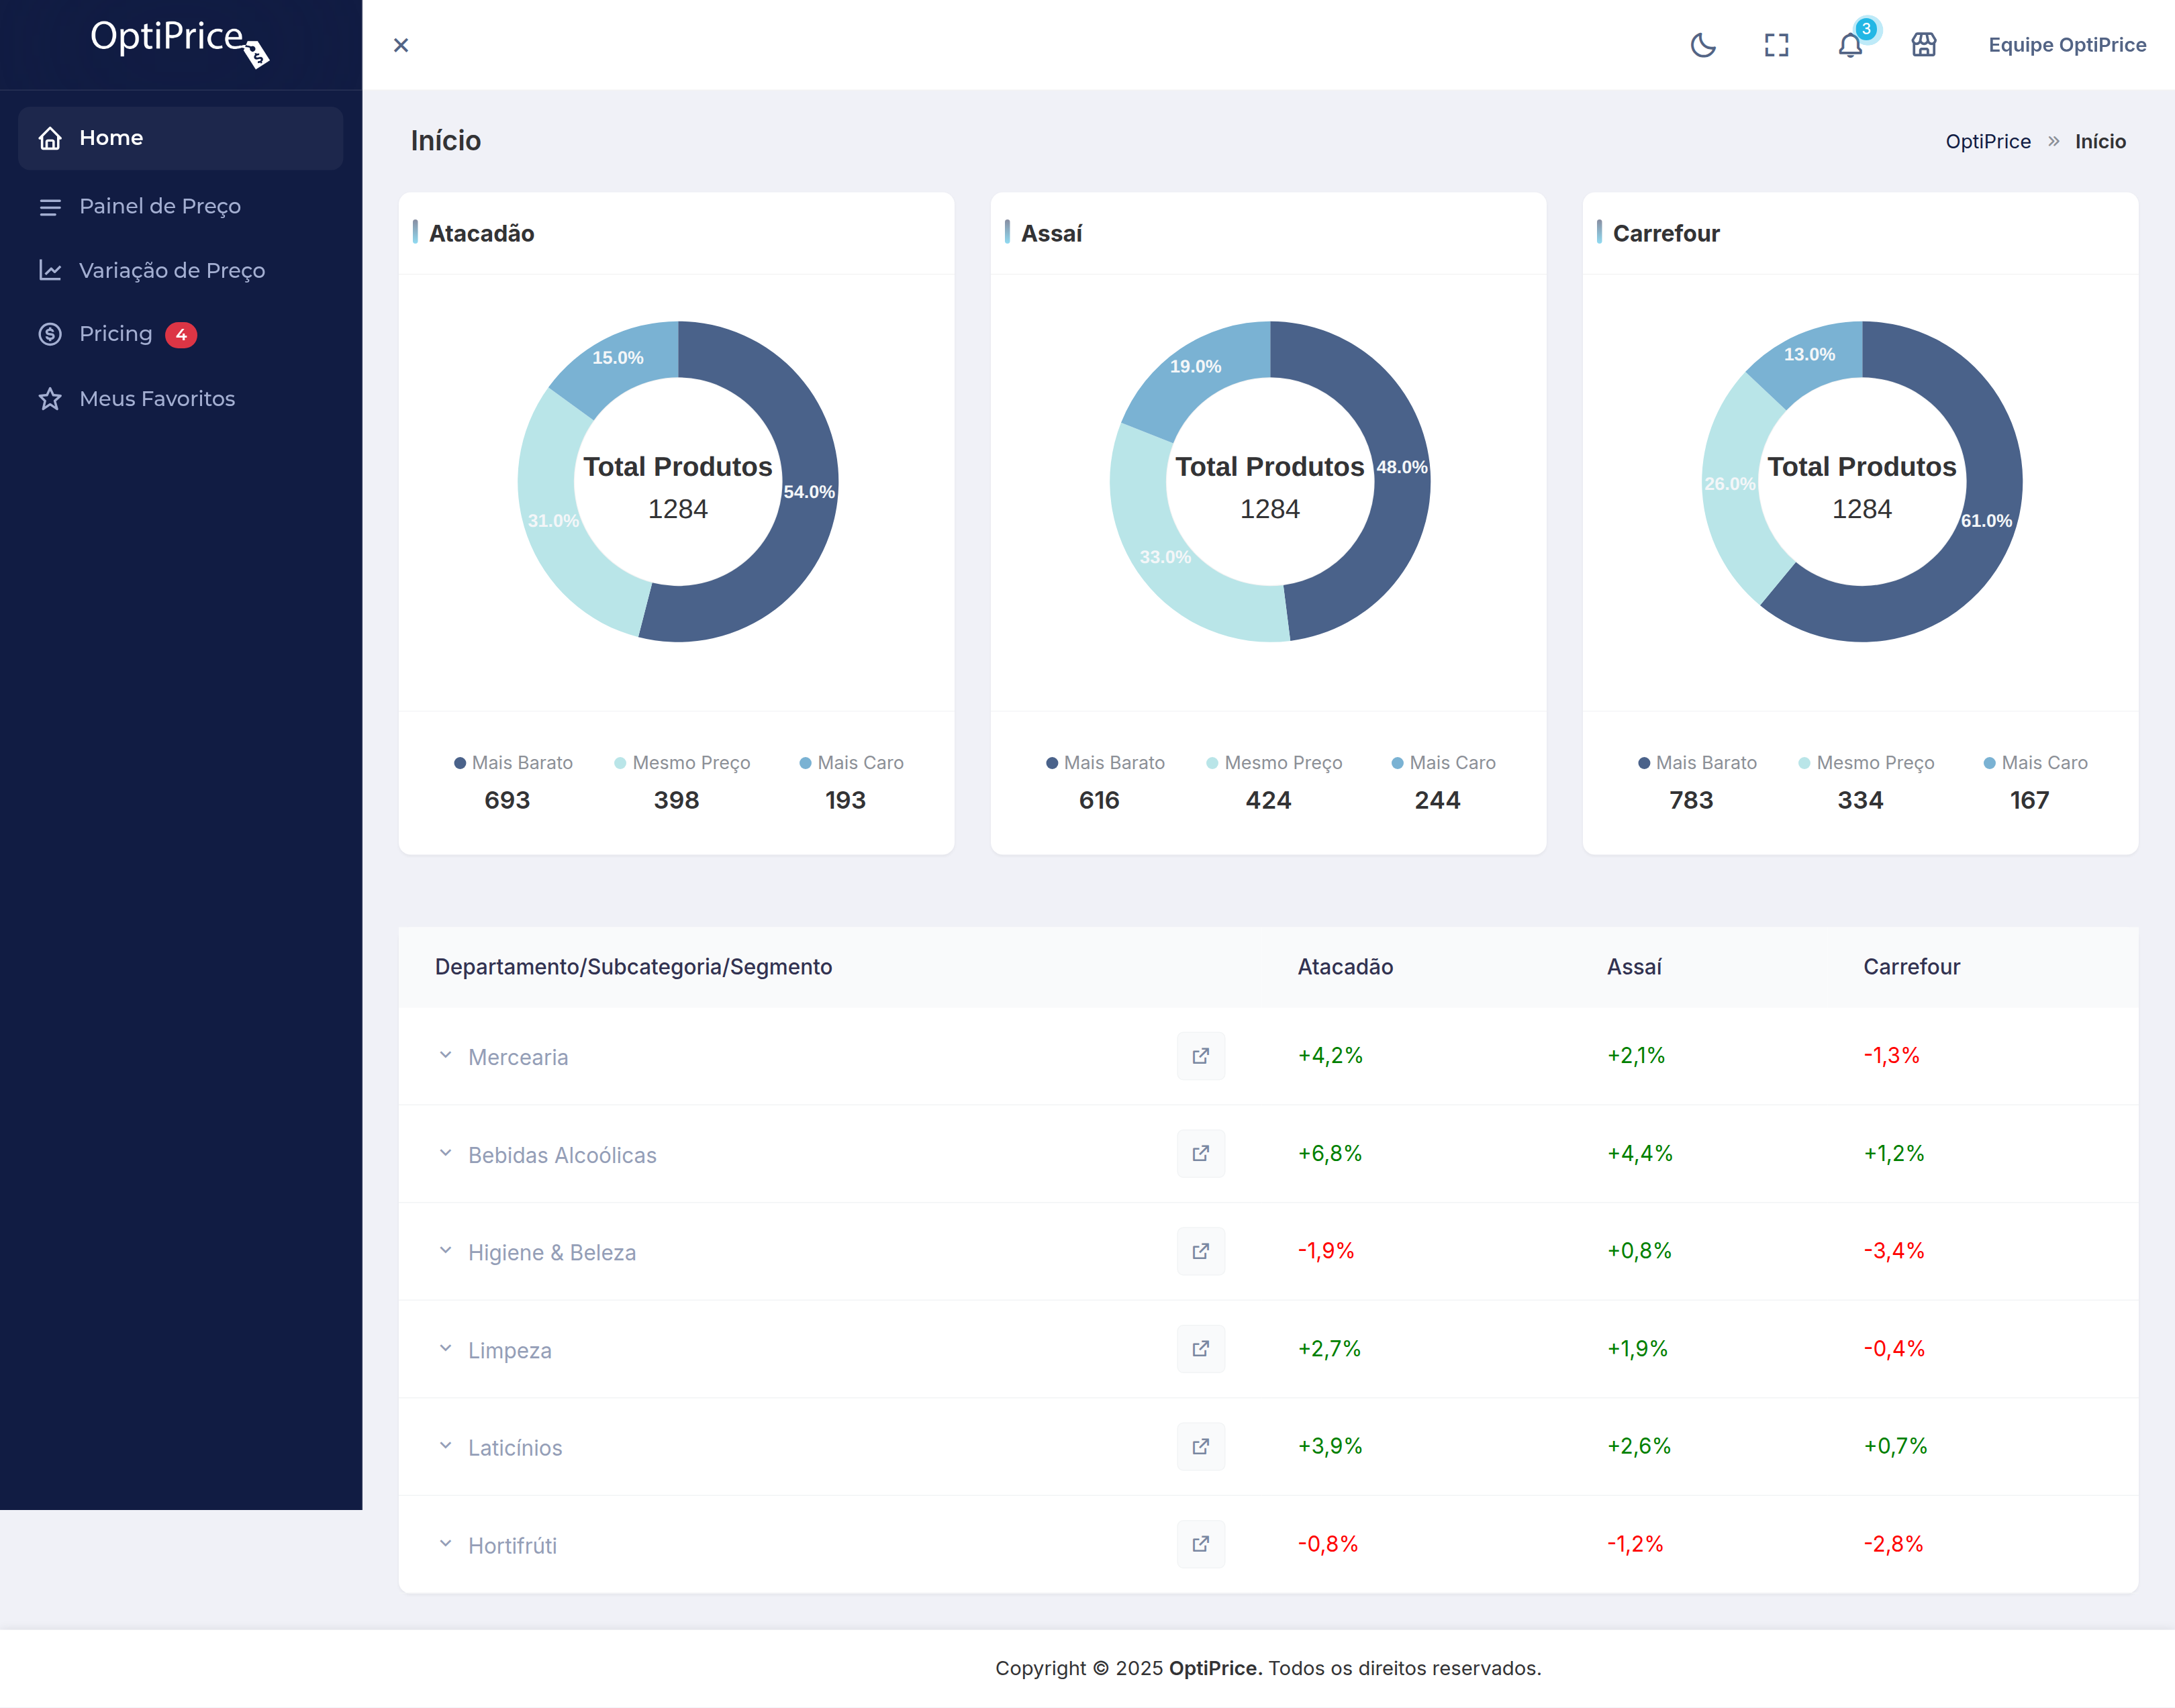Screen dimensions: 2175x1708
Task: Click the Higiene & Beleza row label
Action: click(x=552, y=1252)
